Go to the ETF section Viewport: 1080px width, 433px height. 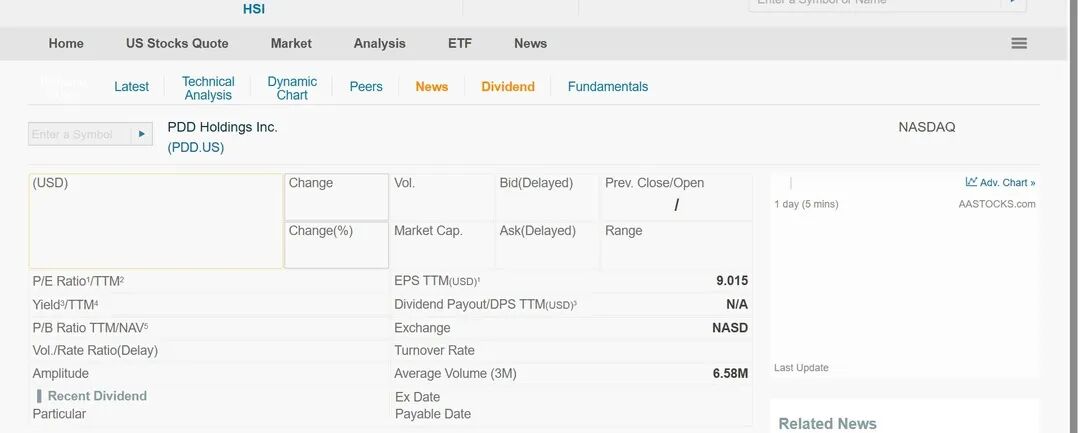click(460, 43)
